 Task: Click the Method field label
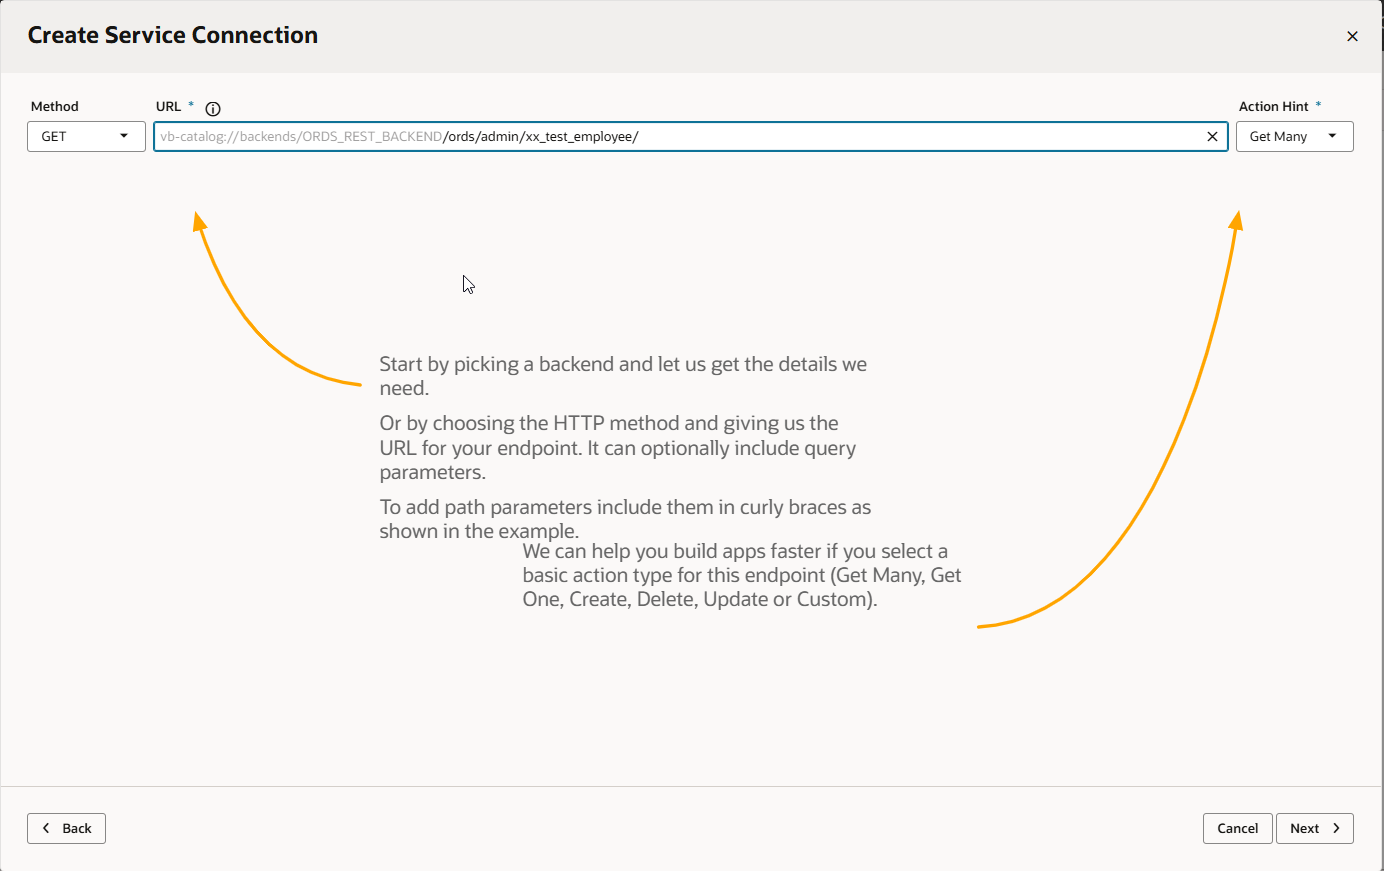coord(55,106)
